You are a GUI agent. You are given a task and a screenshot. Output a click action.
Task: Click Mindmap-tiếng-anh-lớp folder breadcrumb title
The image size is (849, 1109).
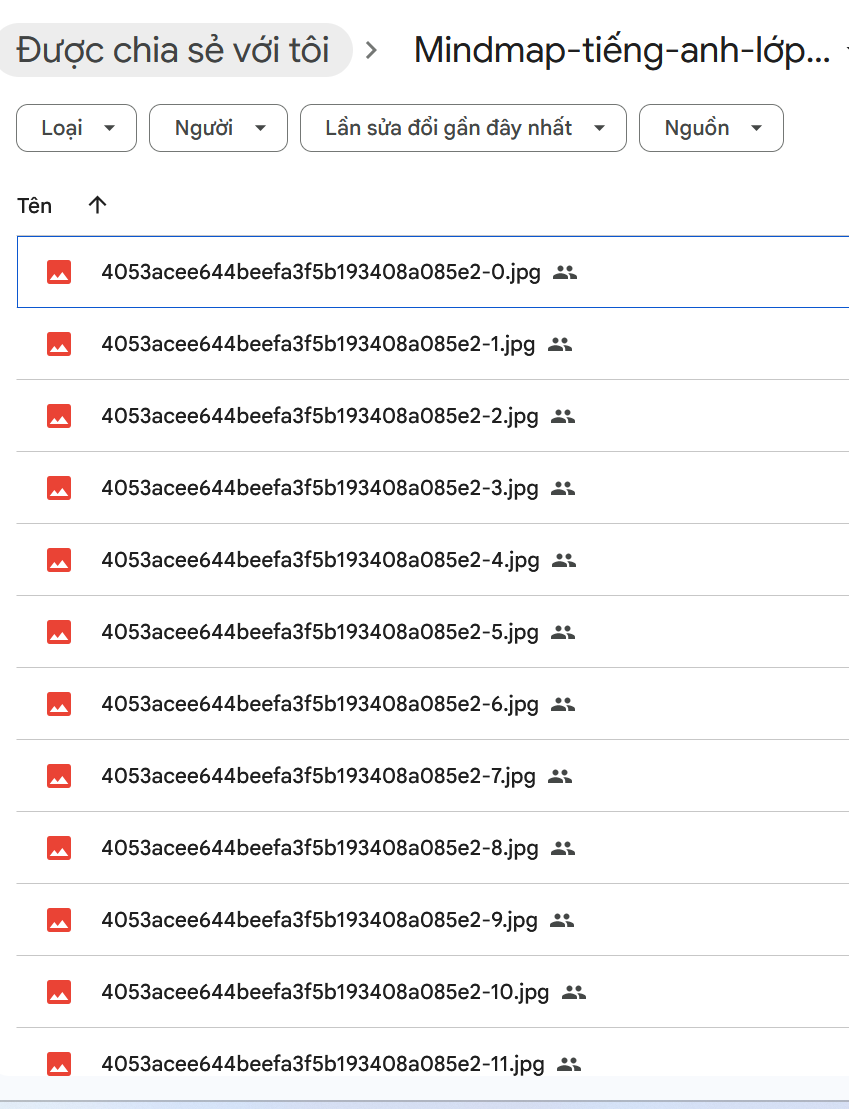622,50
